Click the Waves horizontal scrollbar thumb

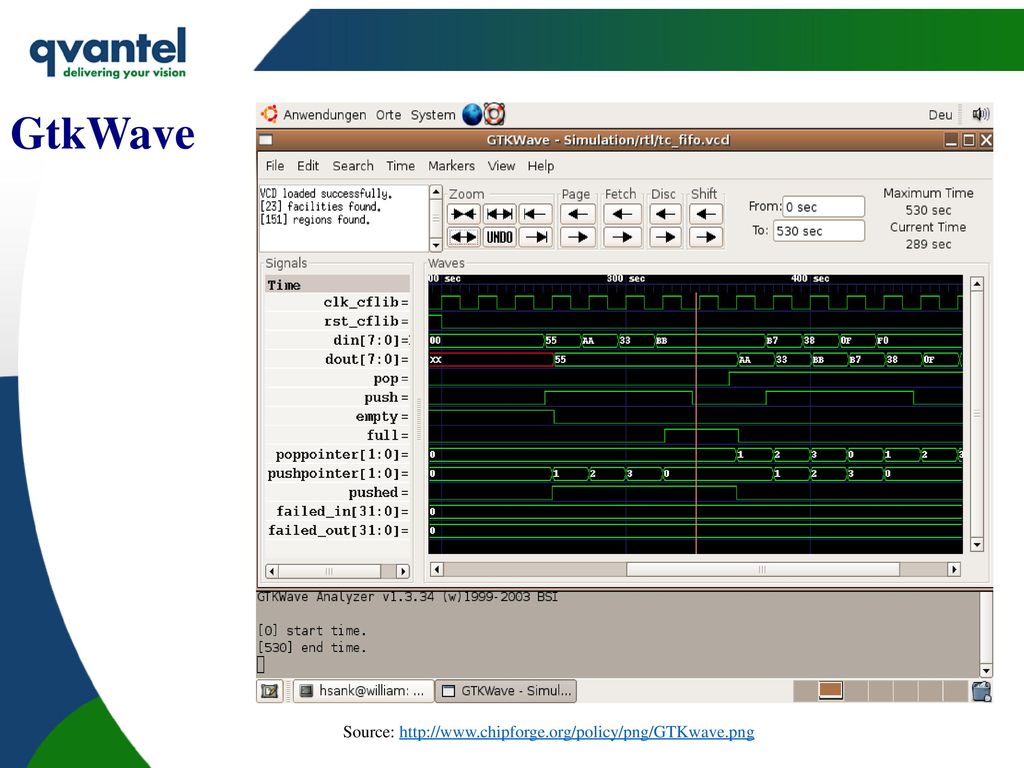coord(763,569)
